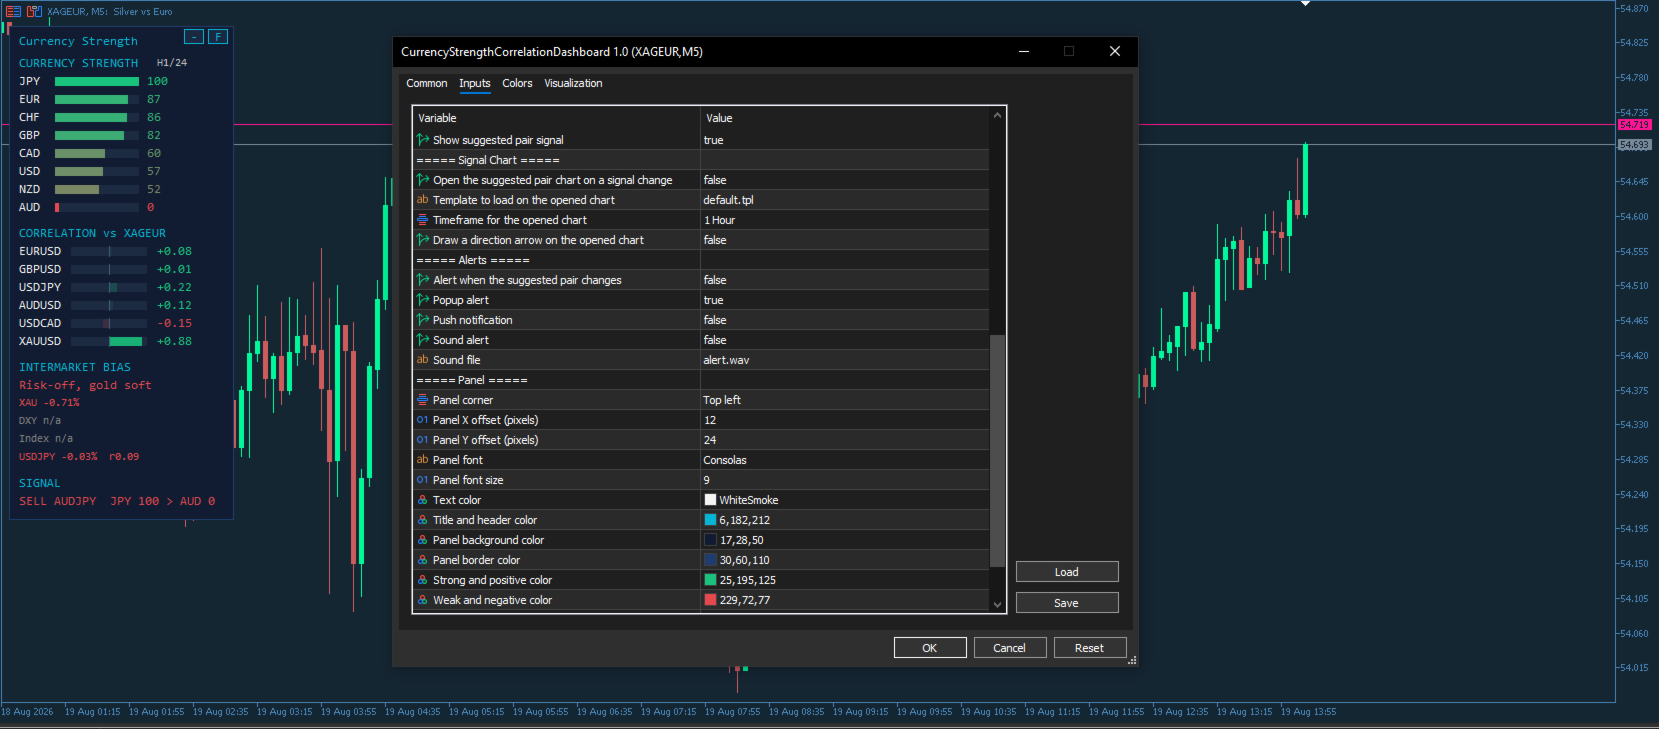Click the icon beside Draw a direction arrow
Viewport: 1659px width, 729px height.
point(423,240)
